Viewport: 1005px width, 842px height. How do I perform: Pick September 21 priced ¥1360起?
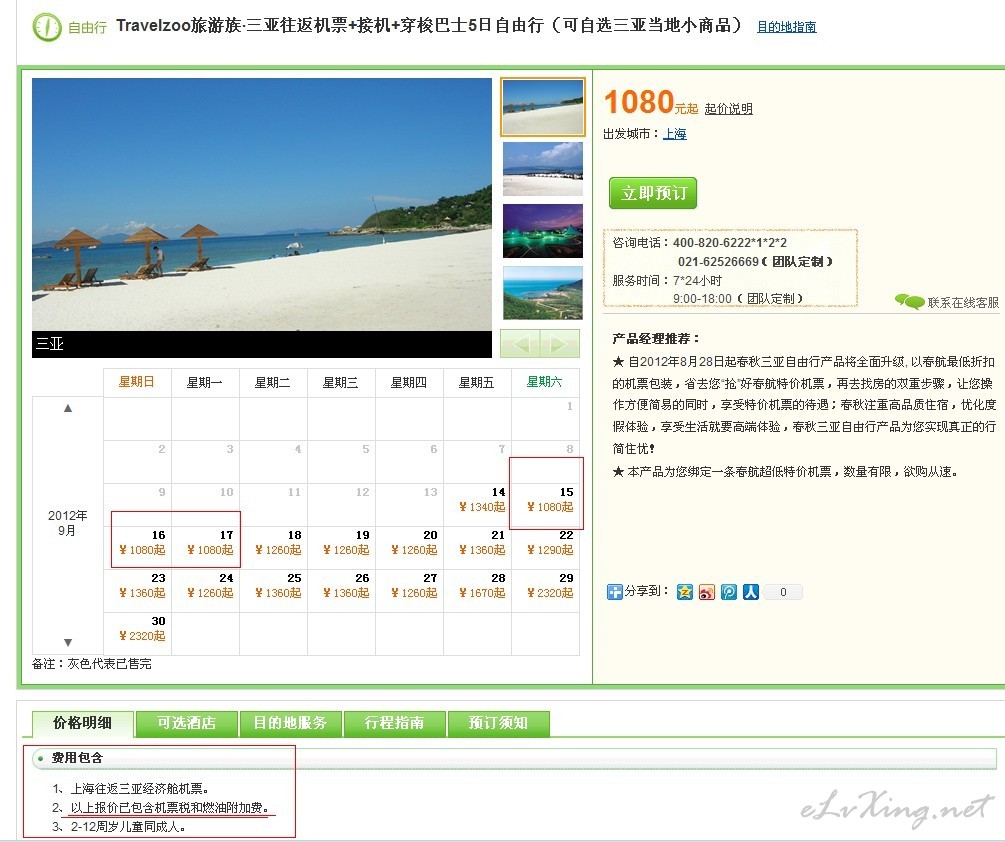pyautogui.click(x=478, y=548)
